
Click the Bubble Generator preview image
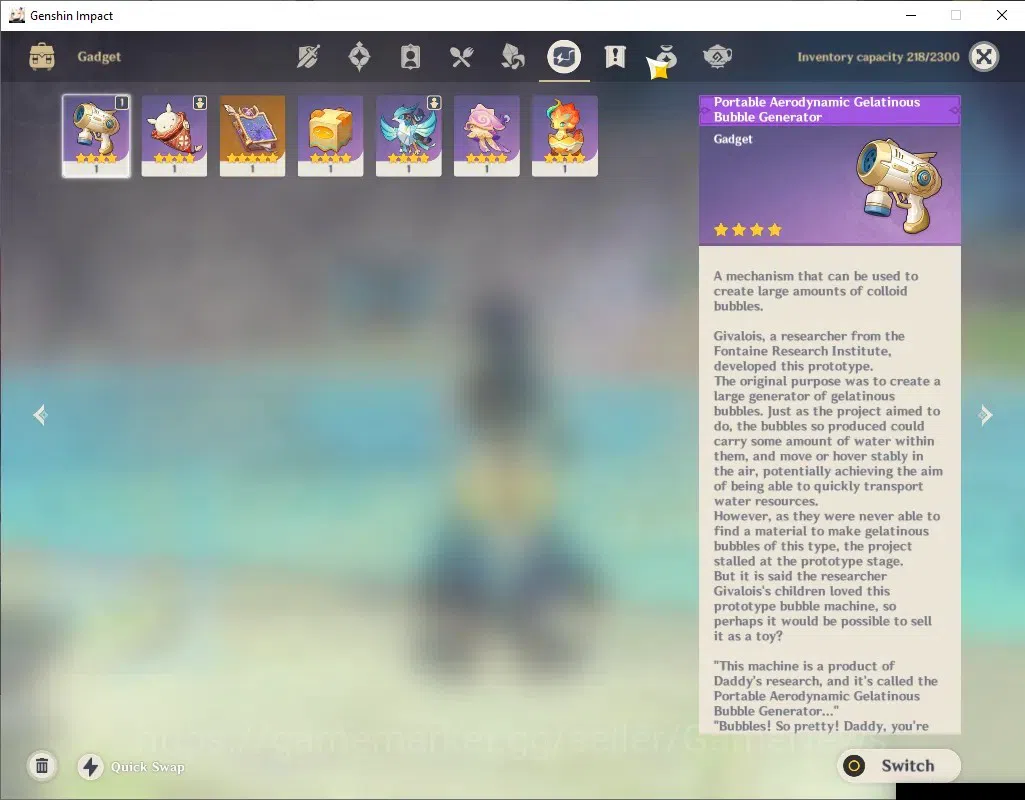point(900,186)
